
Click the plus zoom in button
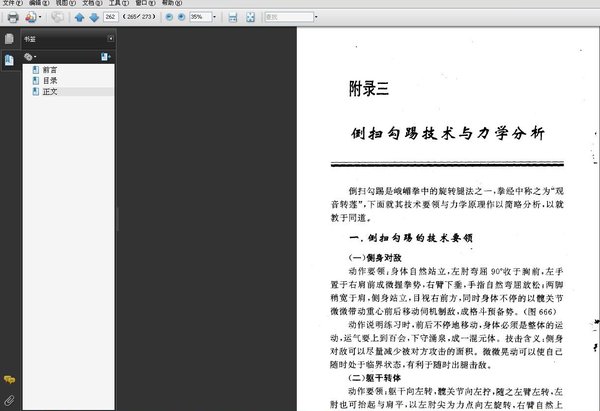(181, 17)
